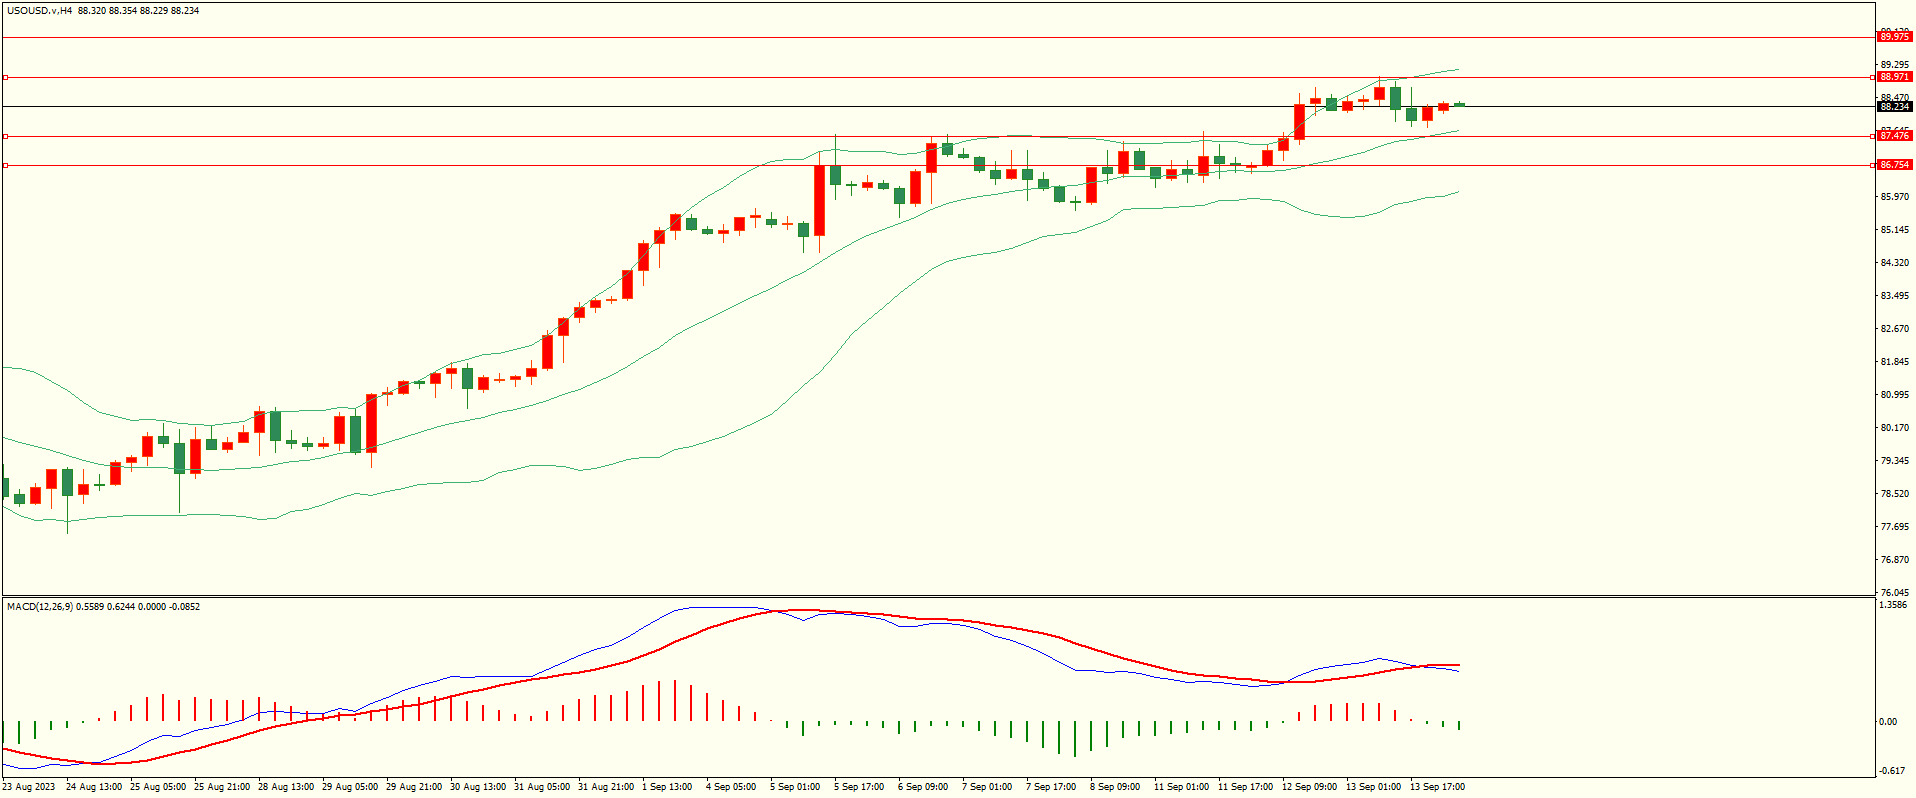Image resolution: width=1916 pixels, height=798 pixels.
Task: Click the 78.520 price scale label
Action: (1894, 494)
